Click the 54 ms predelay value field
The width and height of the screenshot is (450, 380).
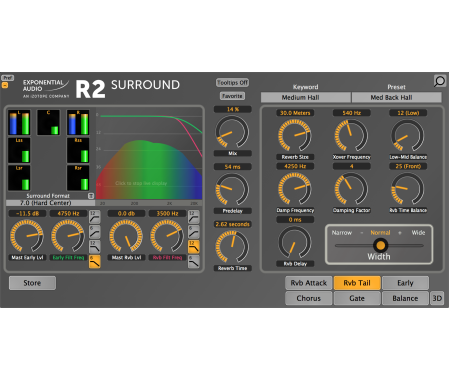pos(232,167)
